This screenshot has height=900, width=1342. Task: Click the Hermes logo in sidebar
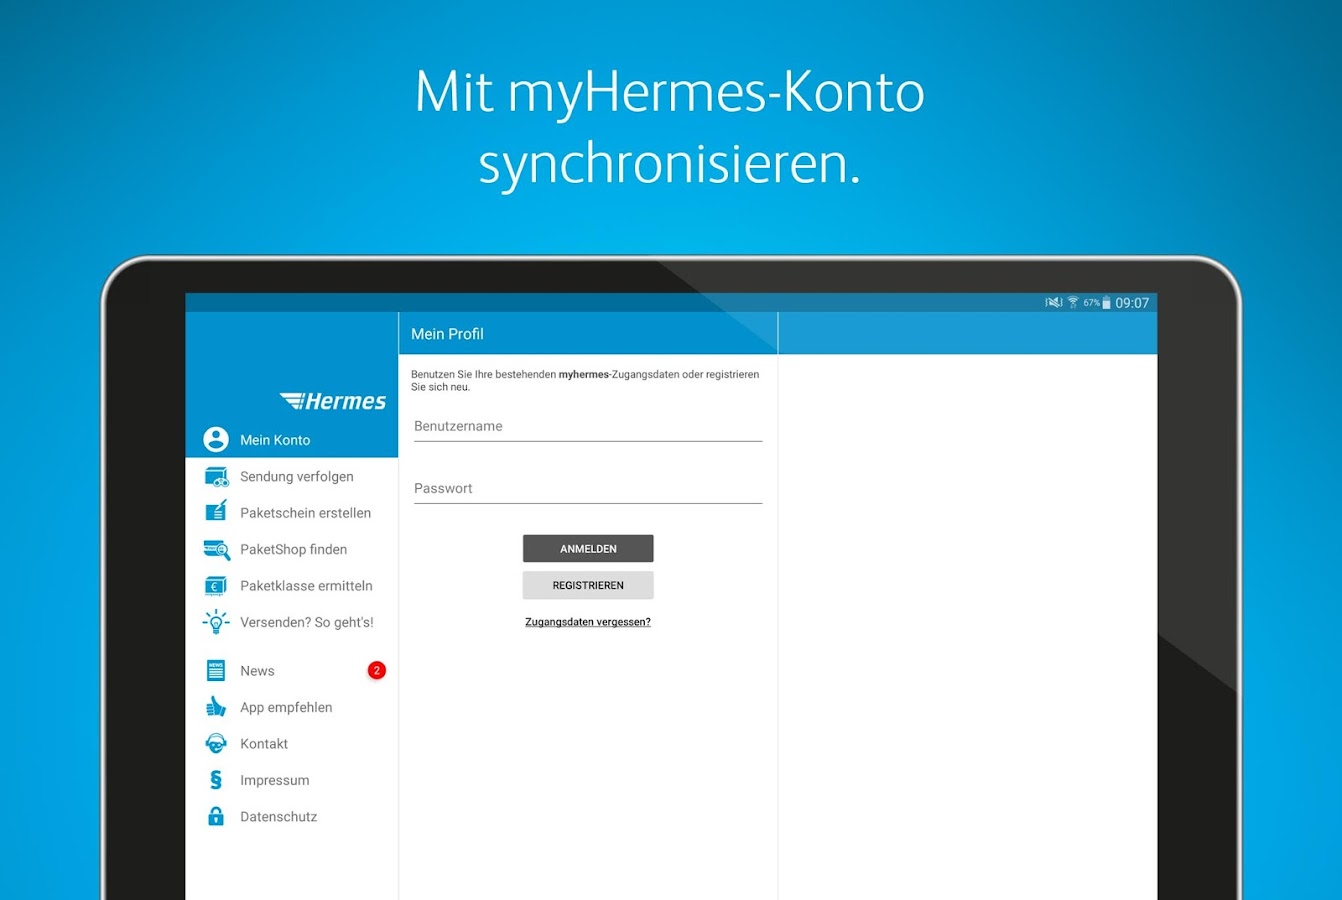pos(333,401)
